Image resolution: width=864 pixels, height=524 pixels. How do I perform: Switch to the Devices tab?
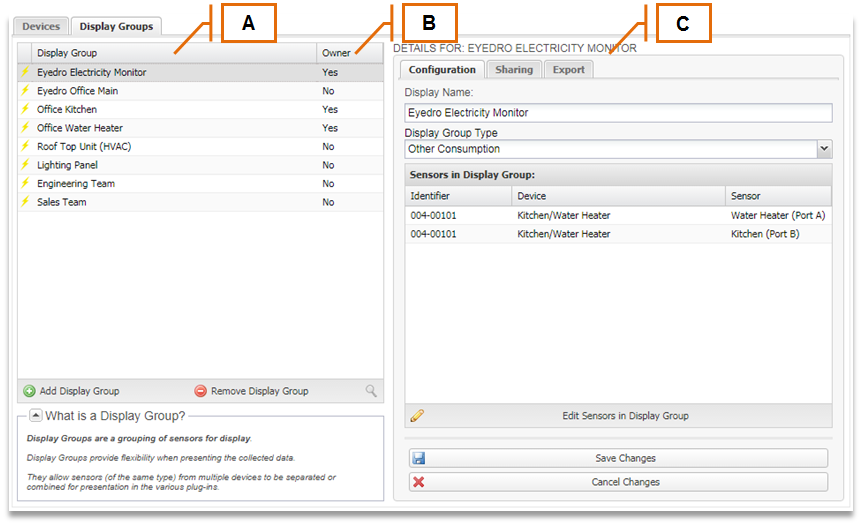[x=41, y=26]
